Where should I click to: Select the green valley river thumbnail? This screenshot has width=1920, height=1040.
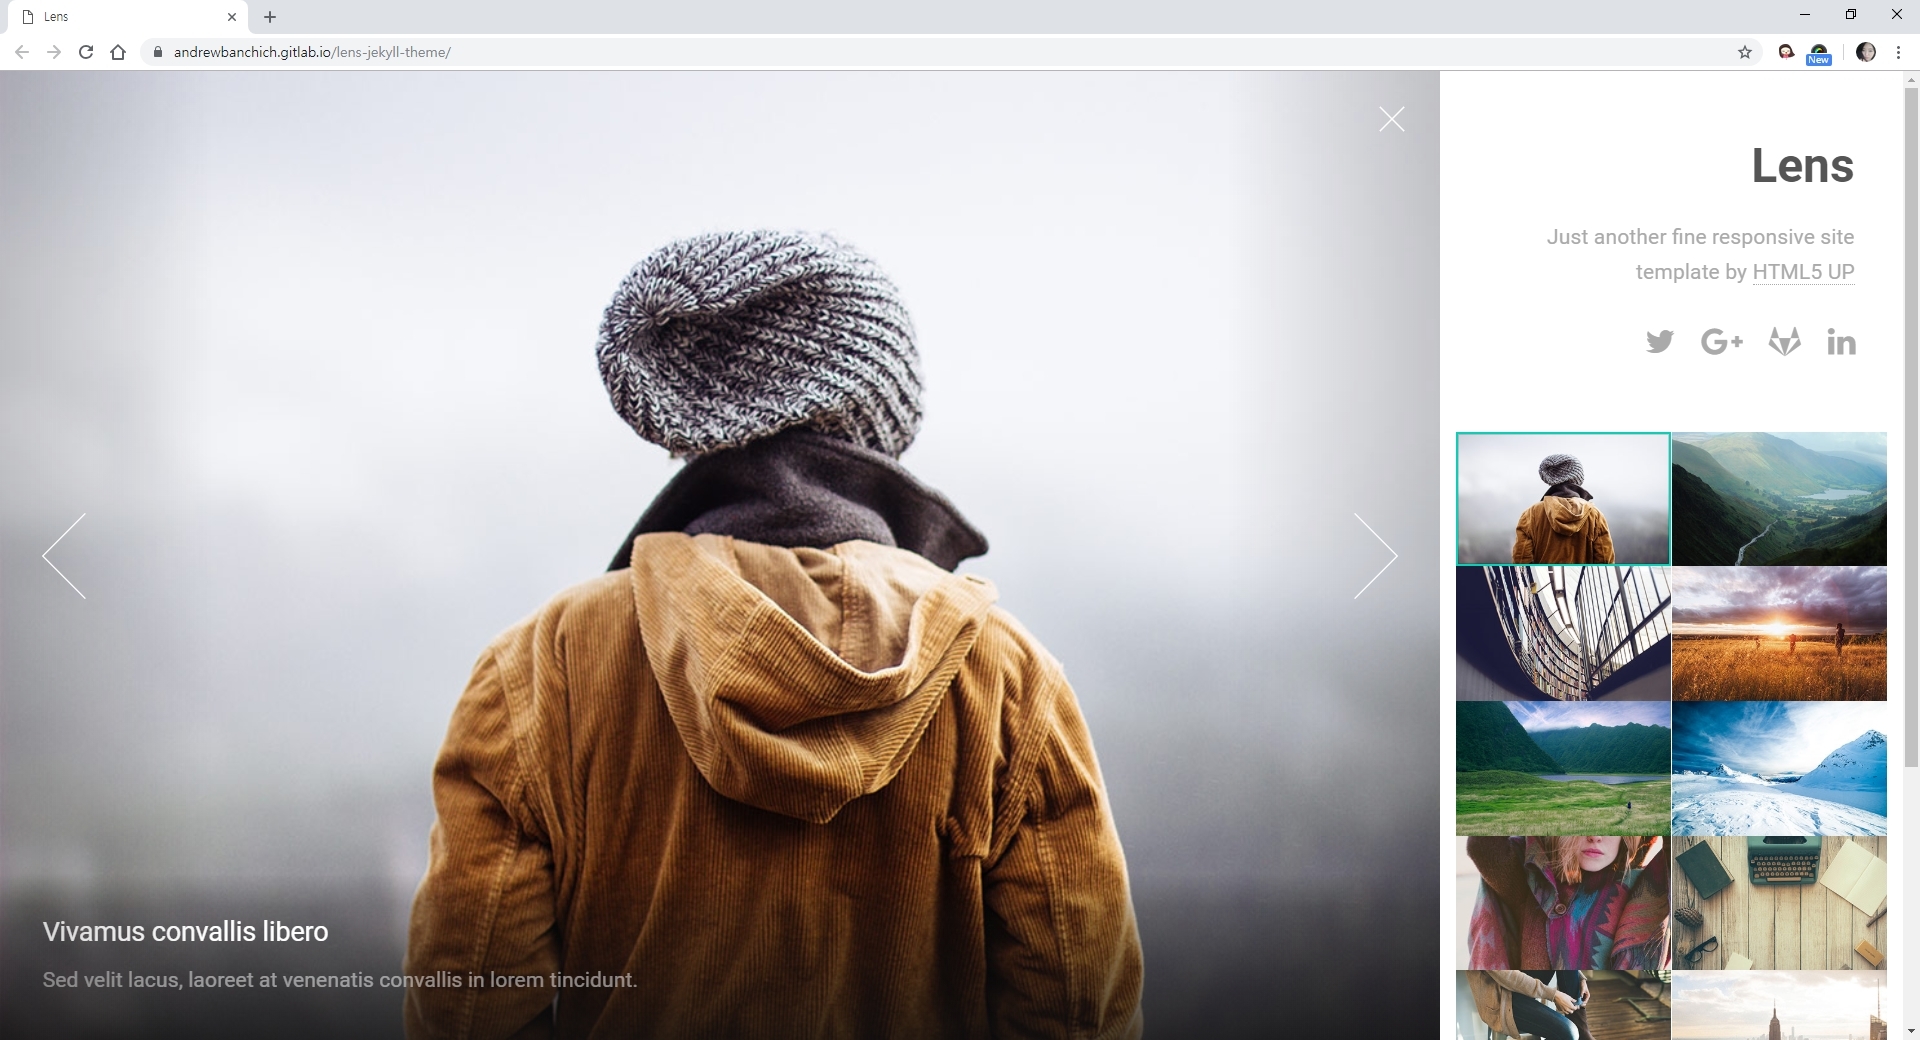pos(1779,499)
